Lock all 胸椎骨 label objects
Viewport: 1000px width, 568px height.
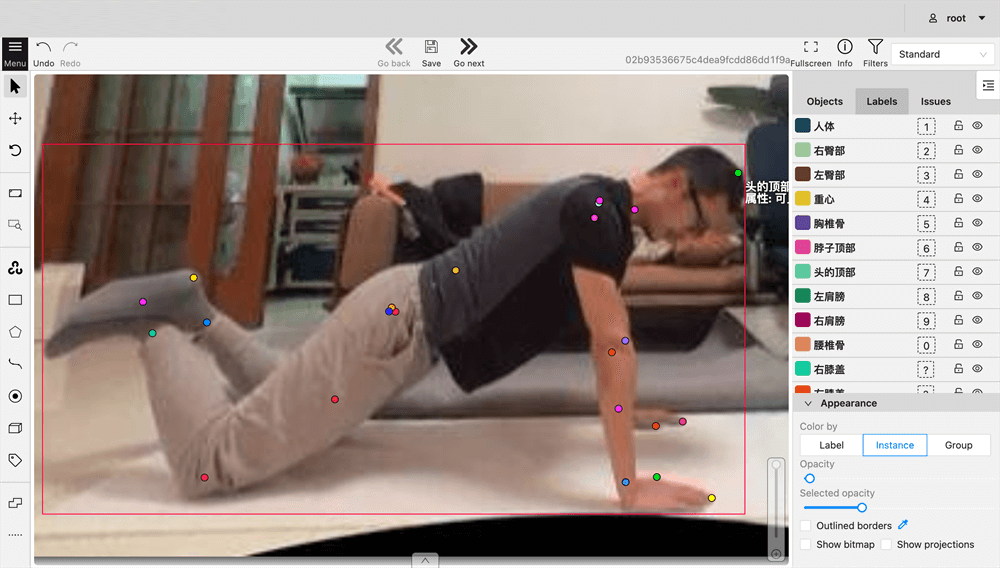[x=958, y=222]
